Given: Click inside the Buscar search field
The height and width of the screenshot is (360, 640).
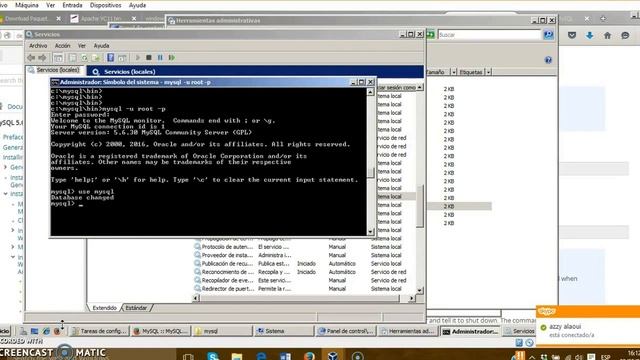Looking at the screenshot, I should [489, 35].
